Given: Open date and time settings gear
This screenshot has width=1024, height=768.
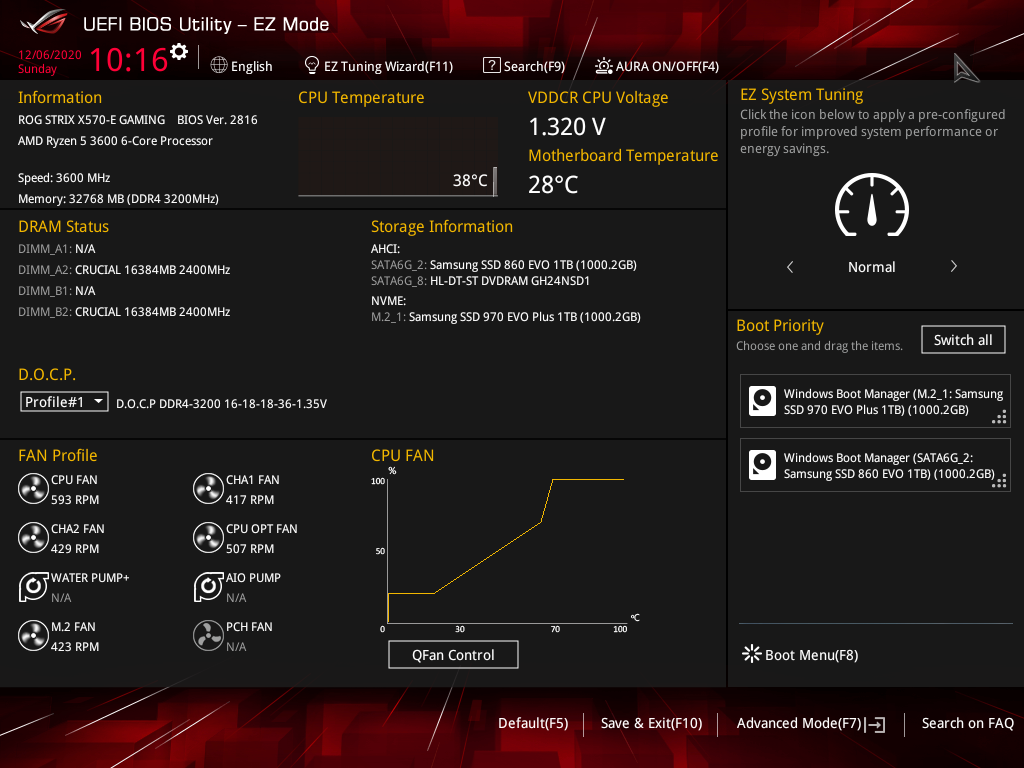Looking at the screenshot, I should click(x=179, y=52).
